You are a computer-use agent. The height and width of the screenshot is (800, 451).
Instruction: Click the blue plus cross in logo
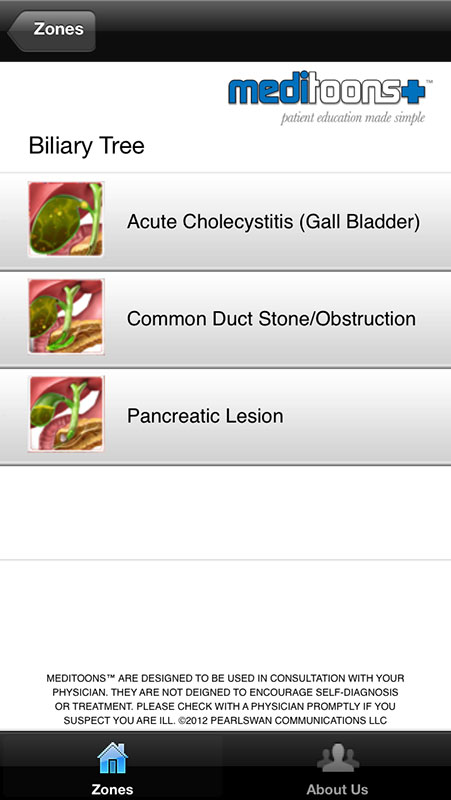[x=410, y=92]
